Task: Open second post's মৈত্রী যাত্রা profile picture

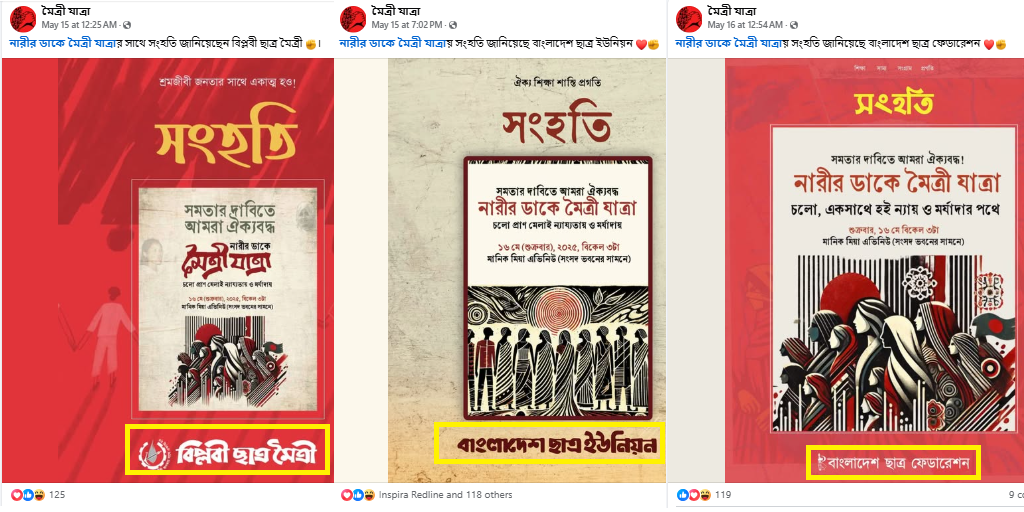Action: tap(353, 18)
